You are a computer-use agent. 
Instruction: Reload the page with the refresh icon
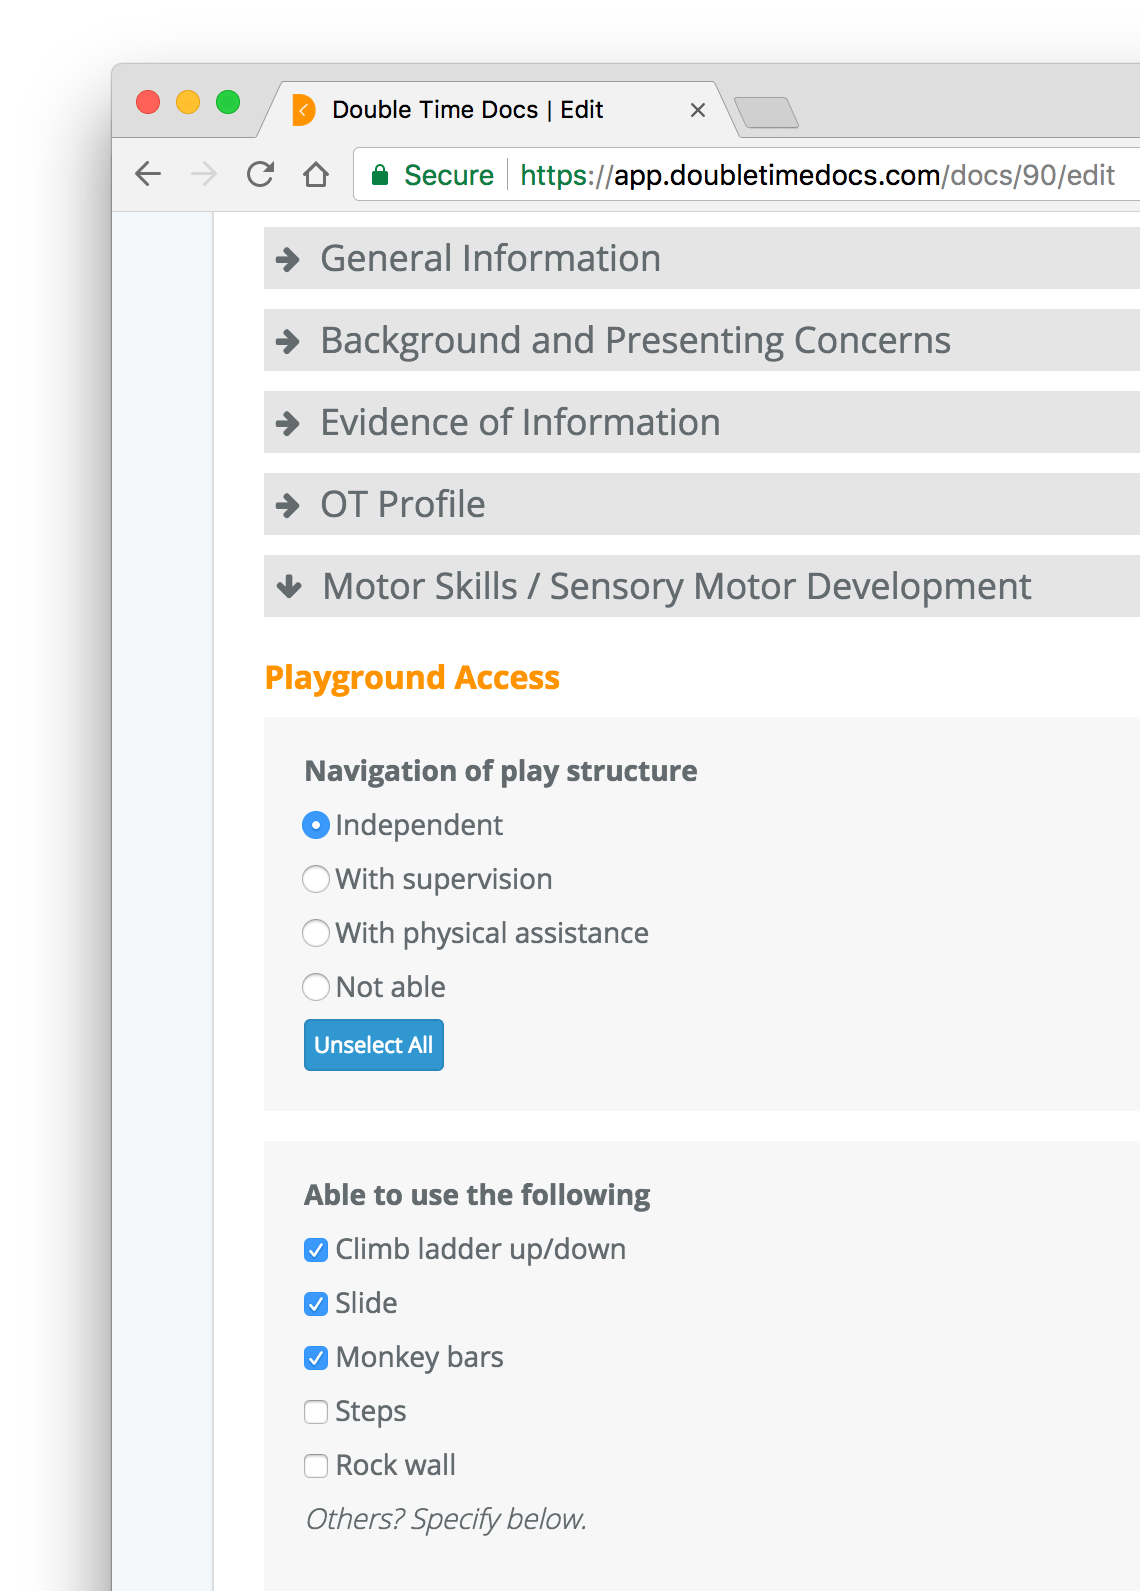click(x=260, y=174)
